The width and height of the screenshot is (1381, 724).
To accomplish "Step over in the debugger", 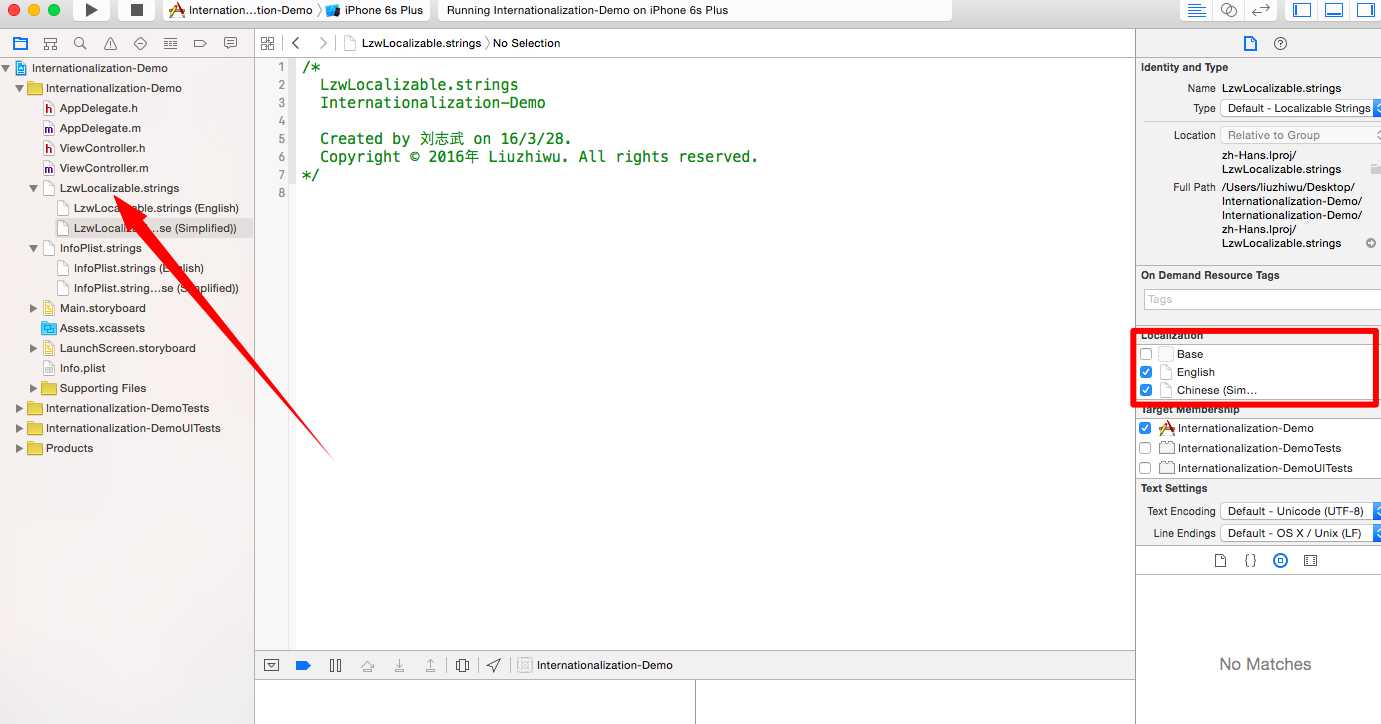I will click(x=367, y=665).
